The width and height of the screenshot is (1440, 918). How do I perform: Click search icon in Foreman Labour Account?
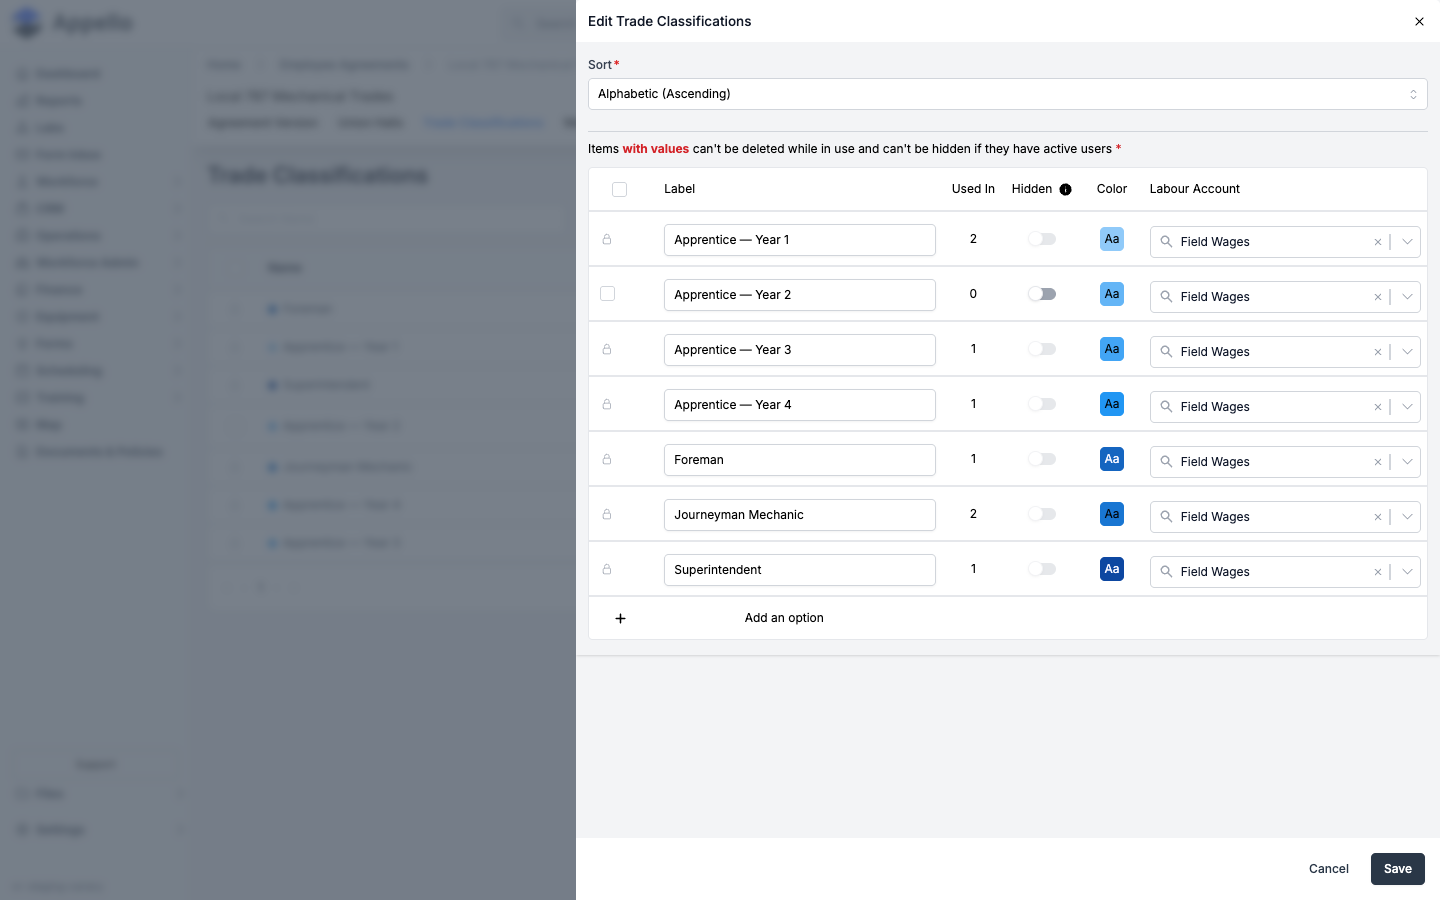point(1166,462)
